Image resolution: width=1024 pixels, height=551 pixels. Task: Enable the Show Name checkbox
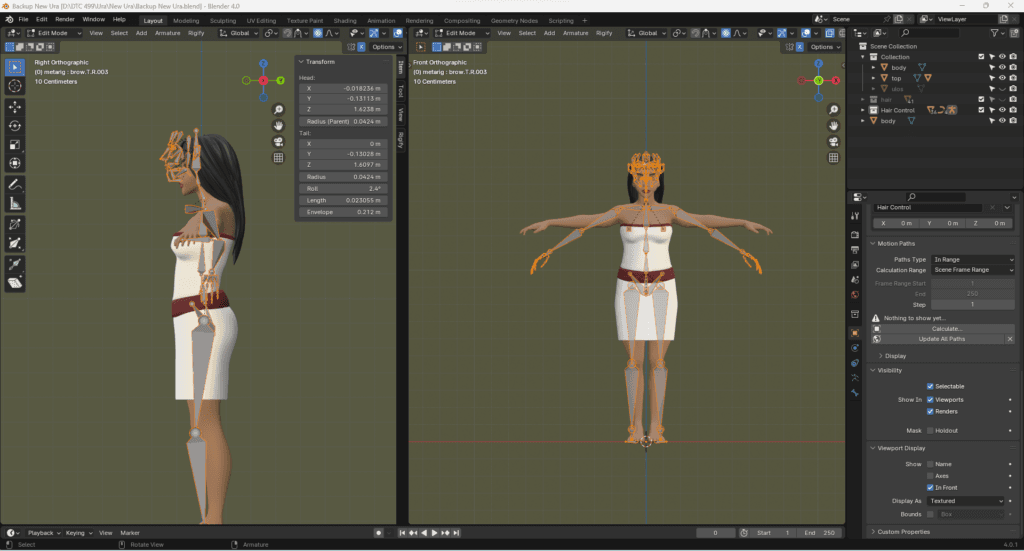click(930, 464)
